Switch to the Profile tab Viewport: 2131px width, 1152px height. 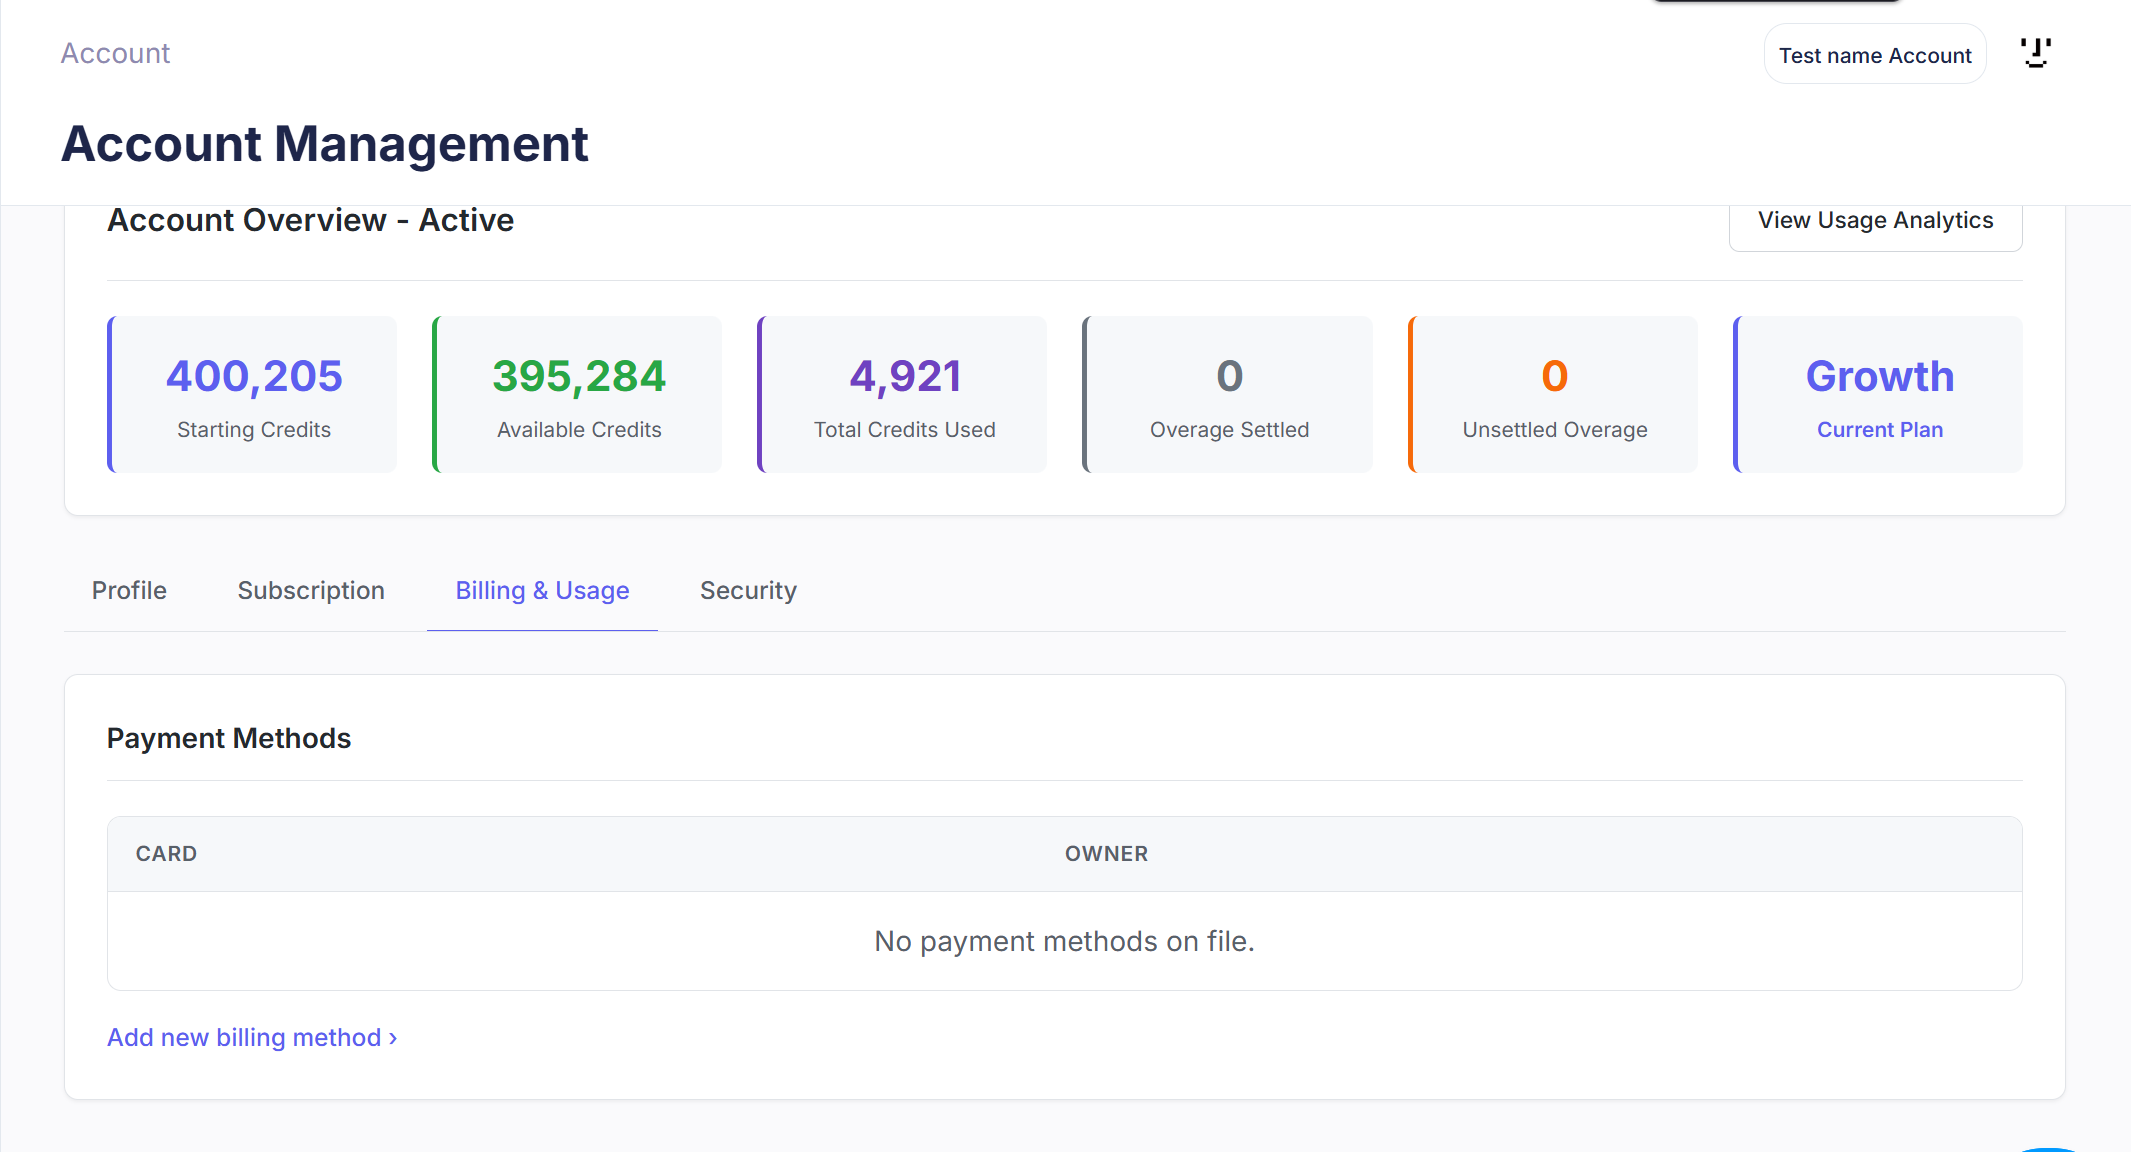[x=129, y=591]
